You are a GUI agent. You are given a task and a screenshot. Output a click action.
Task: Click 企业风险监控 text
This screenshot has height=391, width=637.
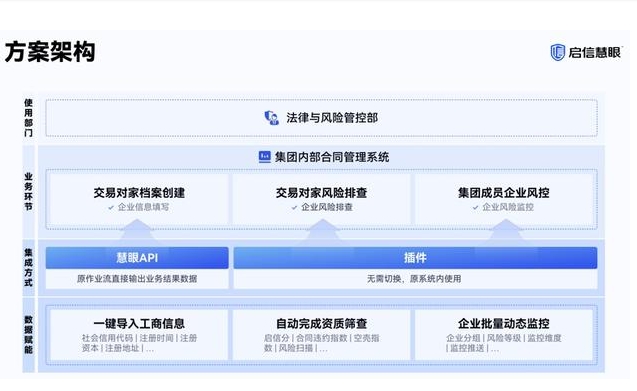[x=508, y=207]
